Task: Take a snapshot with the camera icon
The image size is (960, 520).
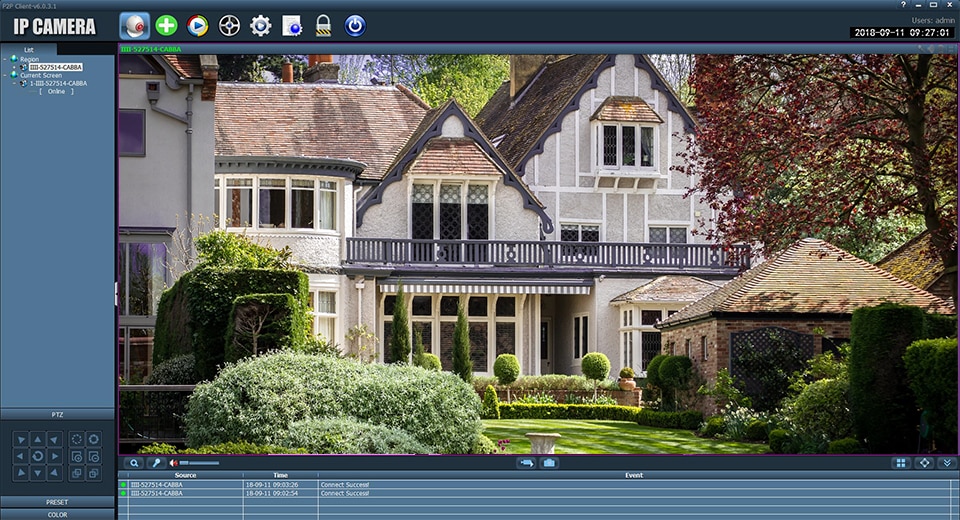Action: tap(549, 463)
